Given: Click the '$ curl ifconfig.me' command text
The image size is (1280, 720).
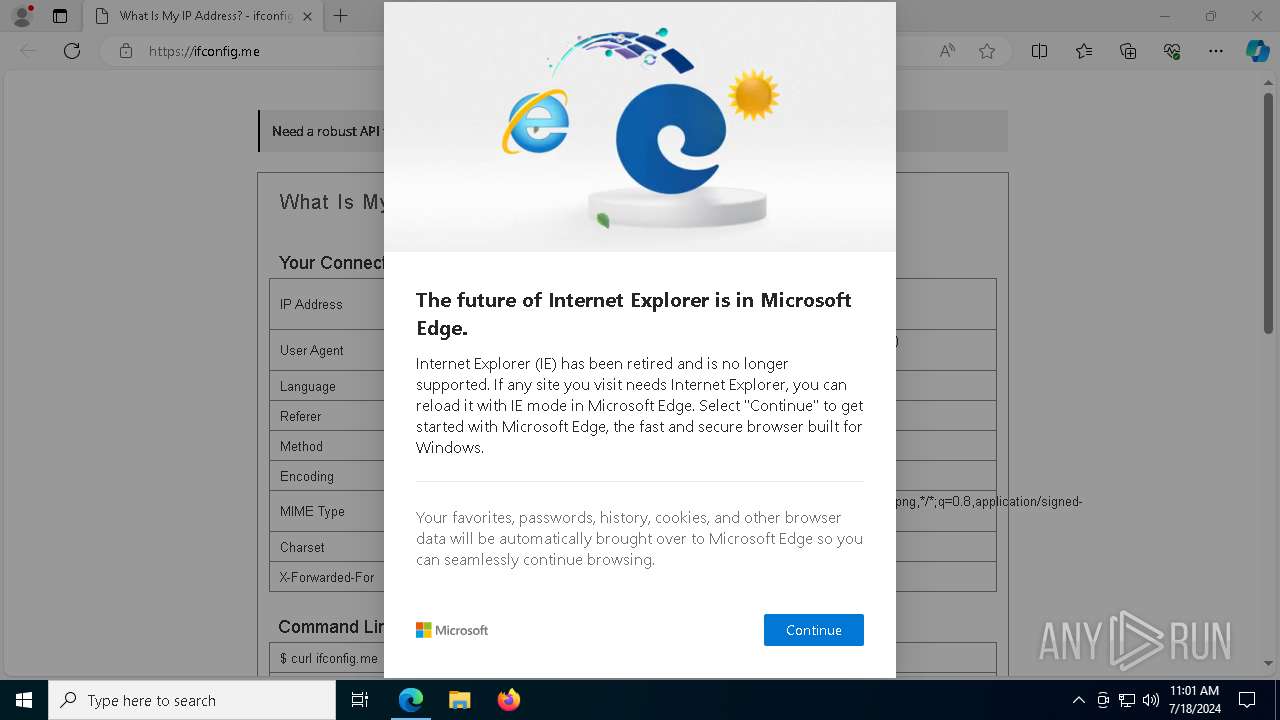Looking at the screenshot, I should (x=329, y=658).
